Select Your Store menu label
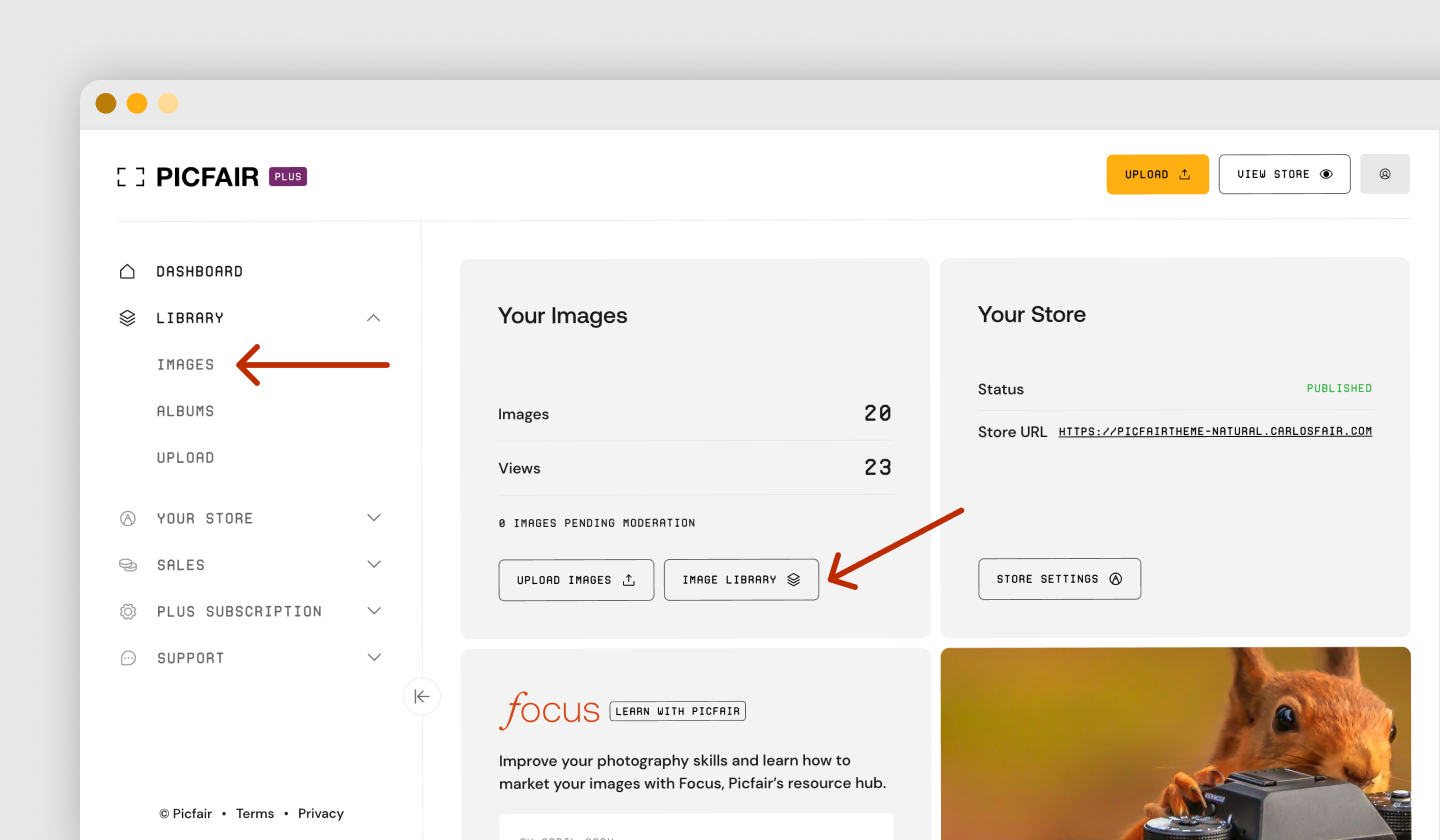Viewport: 1440px width, 840px height. point(204,518)
